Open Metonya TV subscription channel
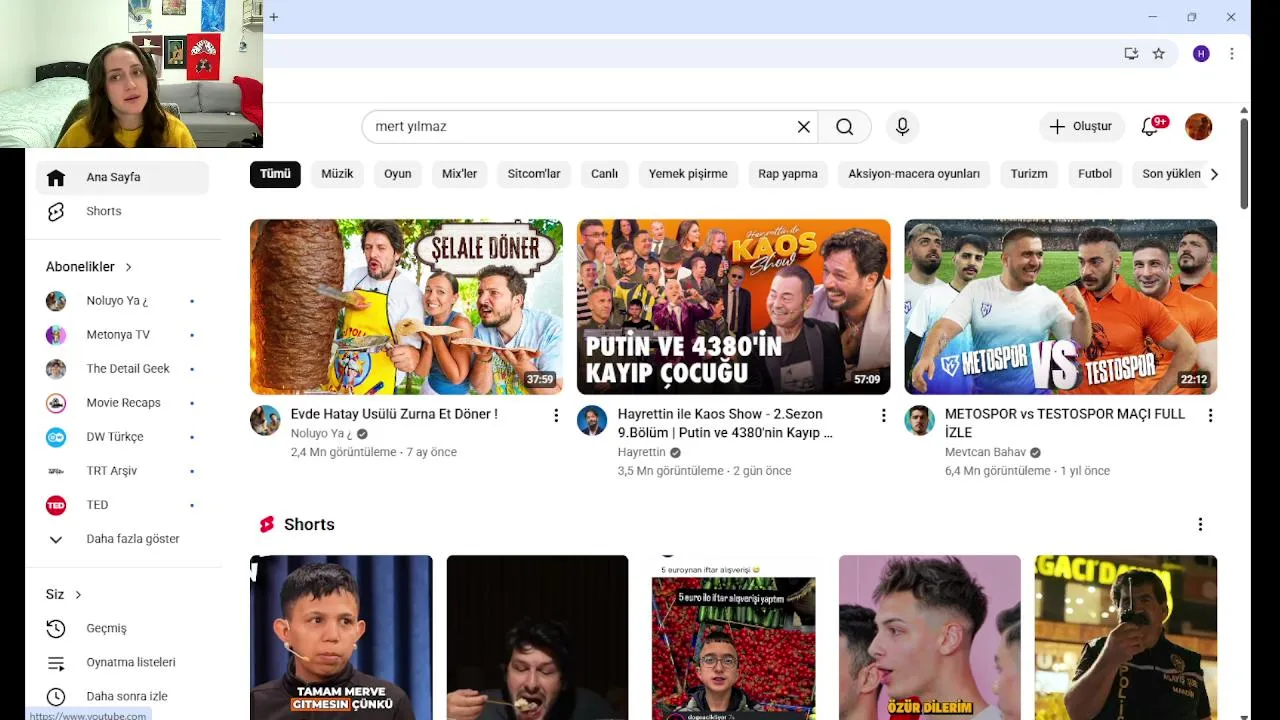 point(123,335)
